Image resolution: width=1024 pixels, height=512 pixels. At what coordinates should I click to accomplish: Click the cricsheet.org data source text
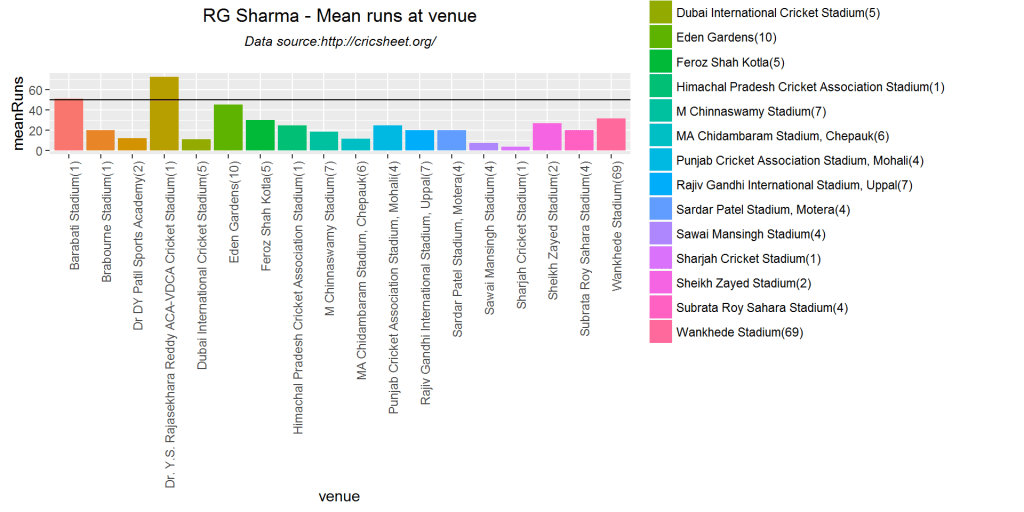[x=340, y=42]
